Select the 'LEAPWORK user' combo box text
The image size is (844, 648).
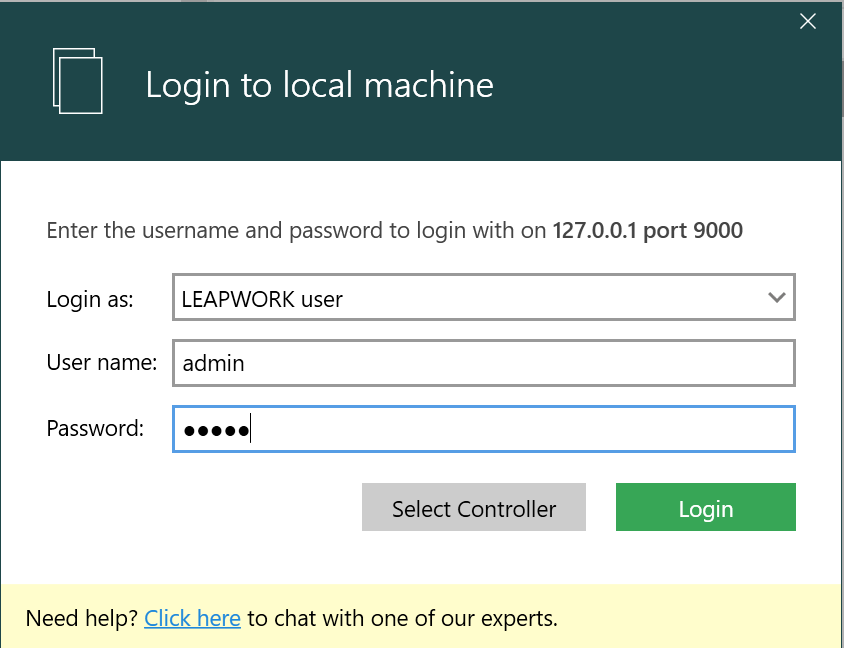tap(263, 298)
